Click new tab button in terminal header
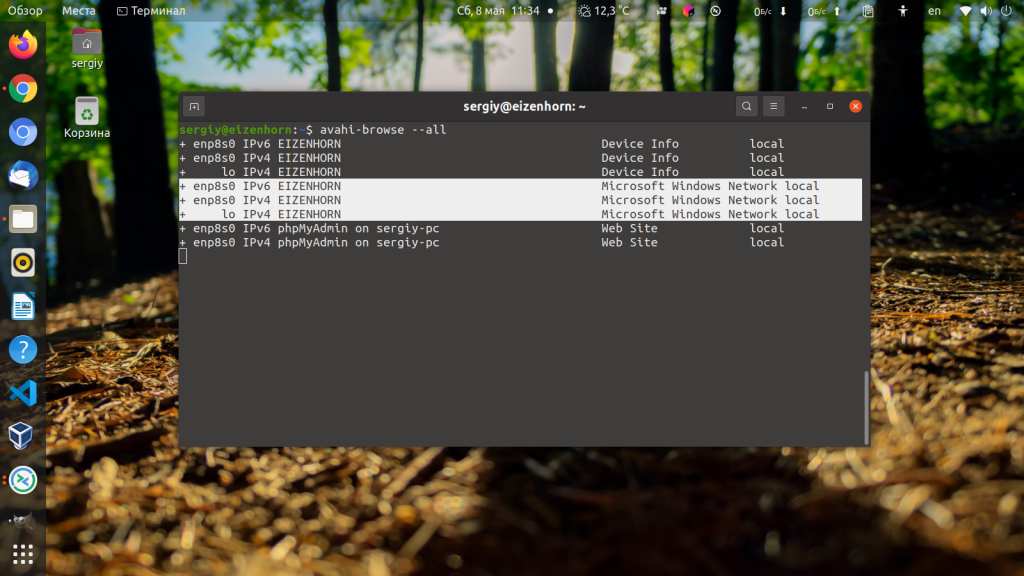The width and height of the screenshot is (1024, 576). pyautogui.click(x=194, y=106)
